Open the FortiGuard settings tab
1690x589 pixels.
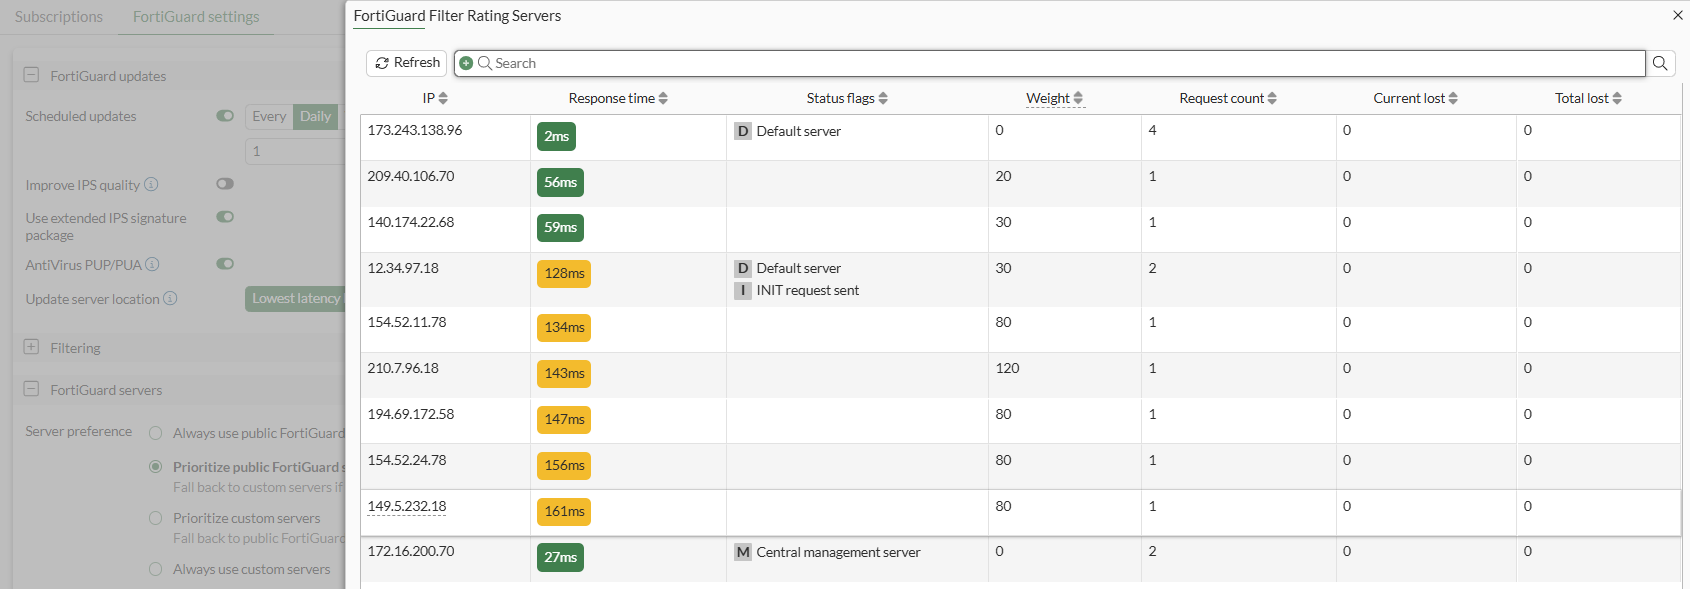tap(196, 17)
